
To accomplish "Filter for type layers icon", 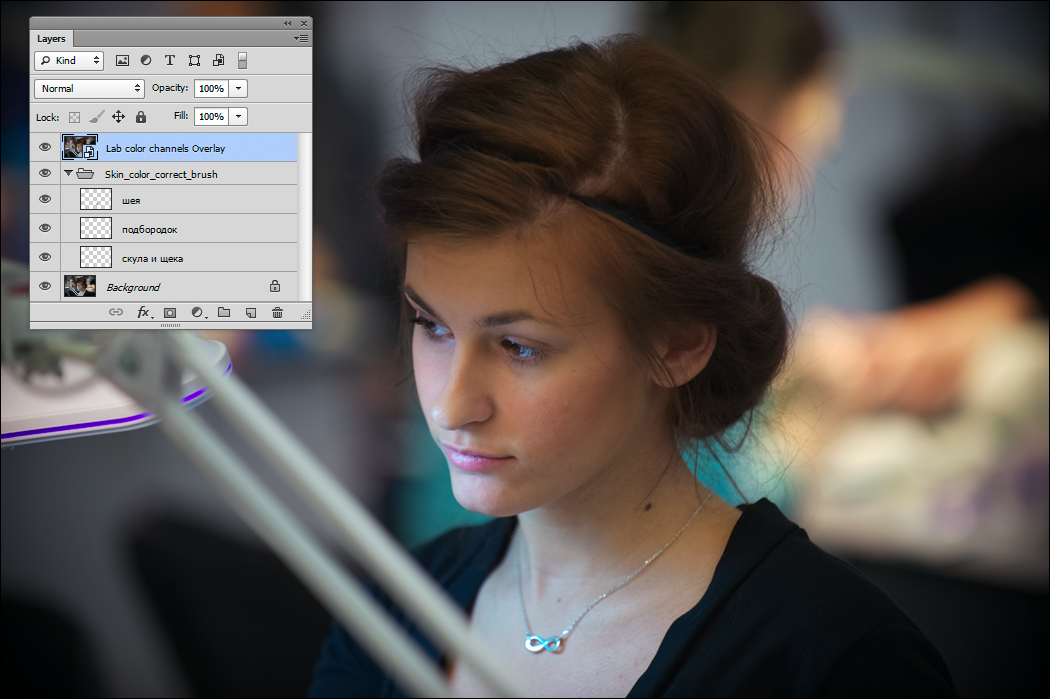I will [170, 60].
